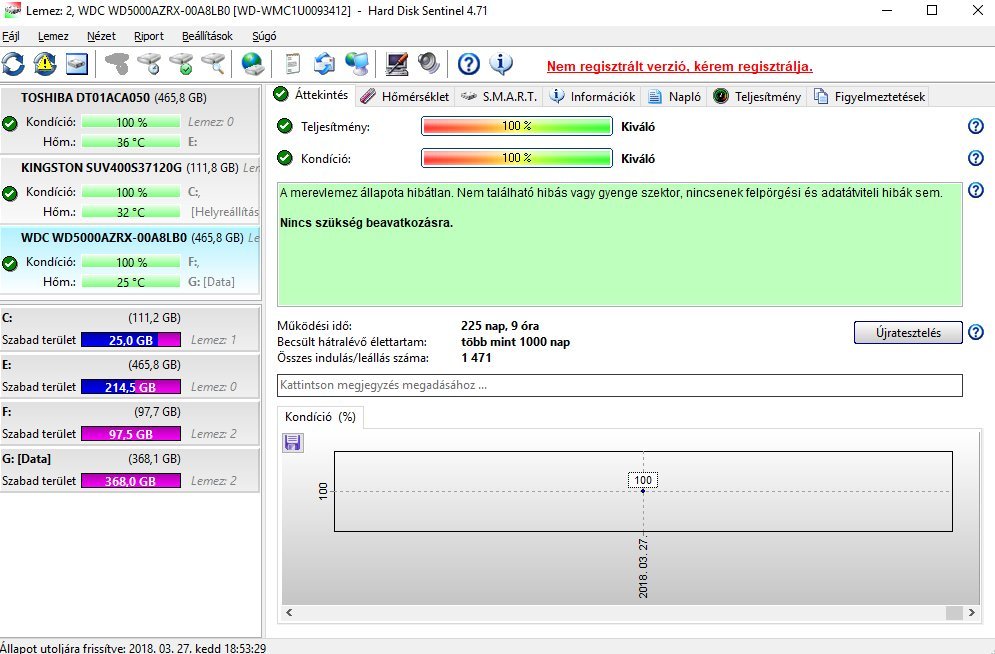Switch to the Figyelmeztetések tab
The width and height of the screenshot is (995, 654).
(x=869, y=96)
